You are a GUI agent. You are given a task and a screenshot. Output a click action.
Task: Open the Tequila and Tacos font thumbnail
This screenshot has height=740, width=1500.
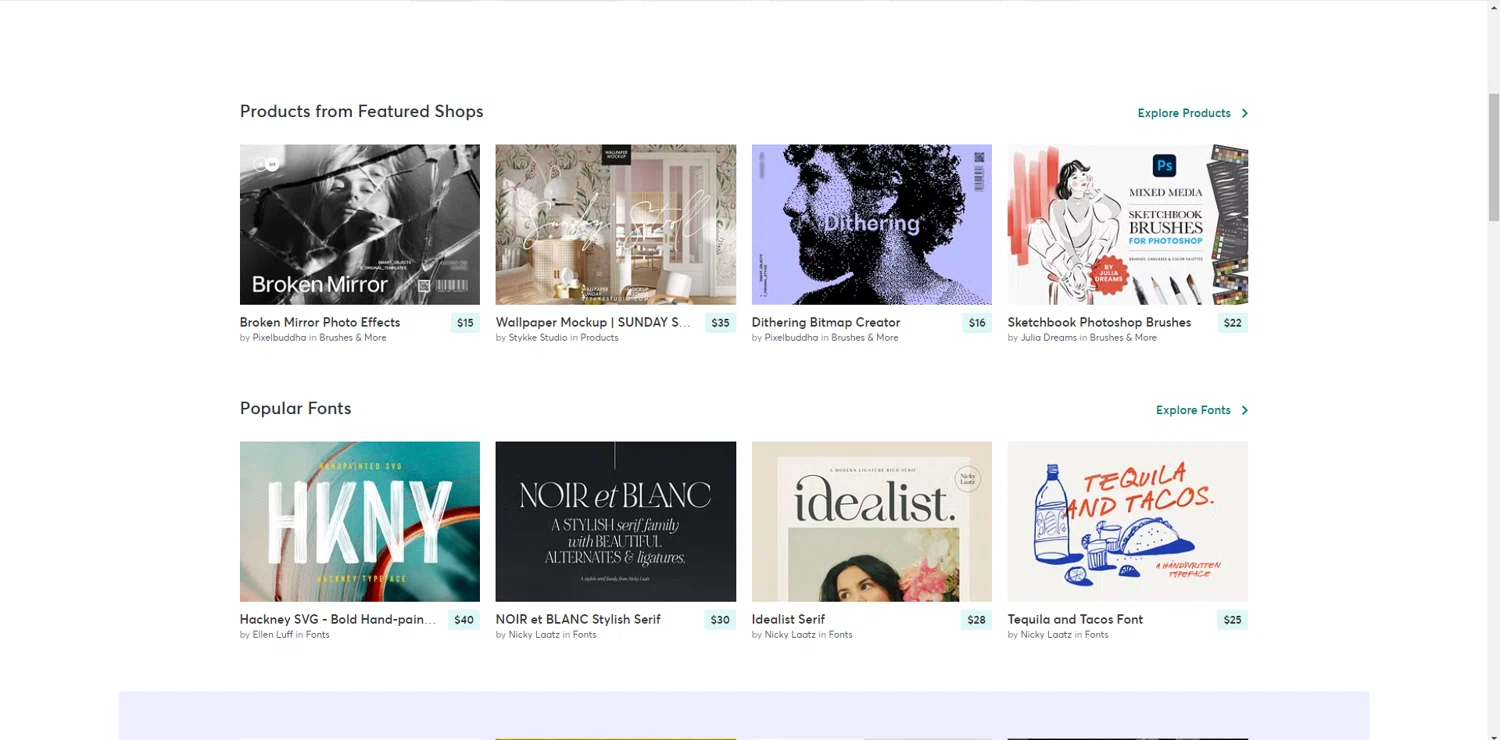(1128, 522)
